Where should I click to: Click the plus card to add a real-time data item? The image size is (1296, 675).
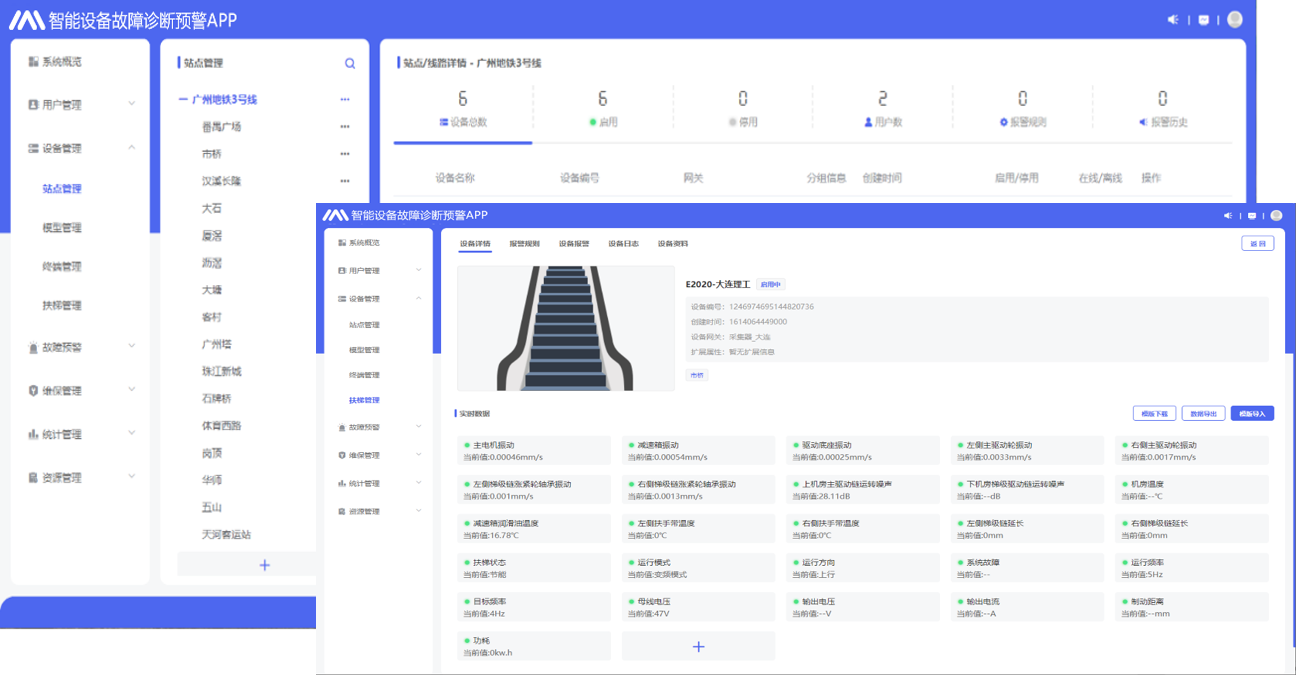point(698,647)
